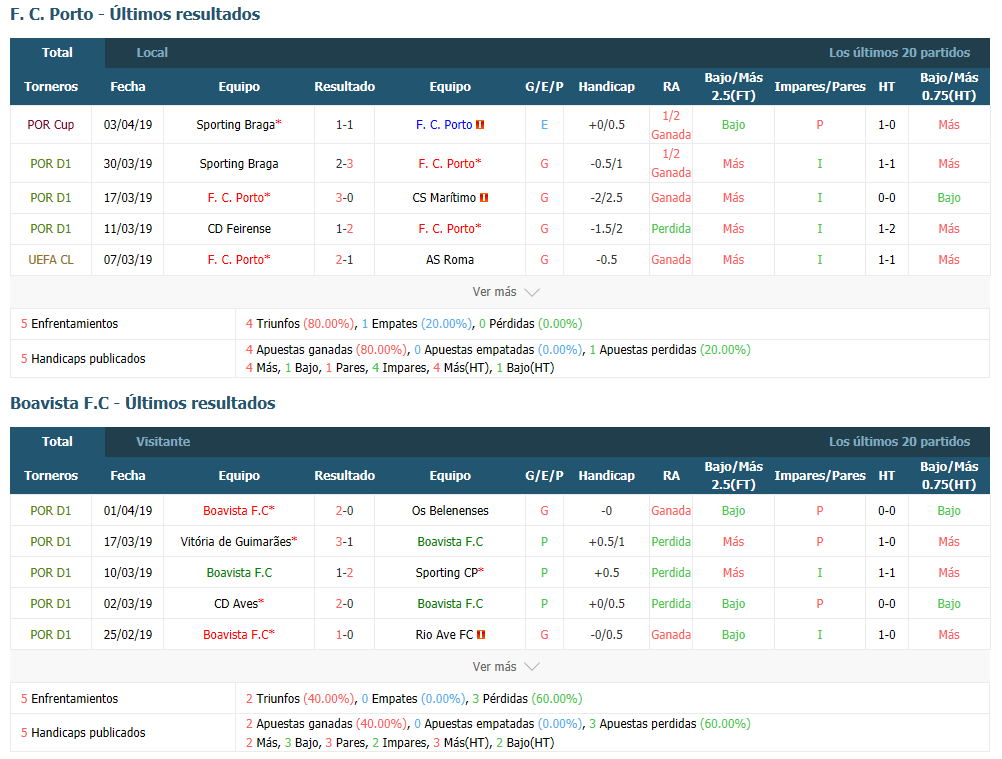Viewport: 1002px width, 759px height.
Task: Click 5 Enfrentamientos under Boavista results
Action: [x=70, y=699]
